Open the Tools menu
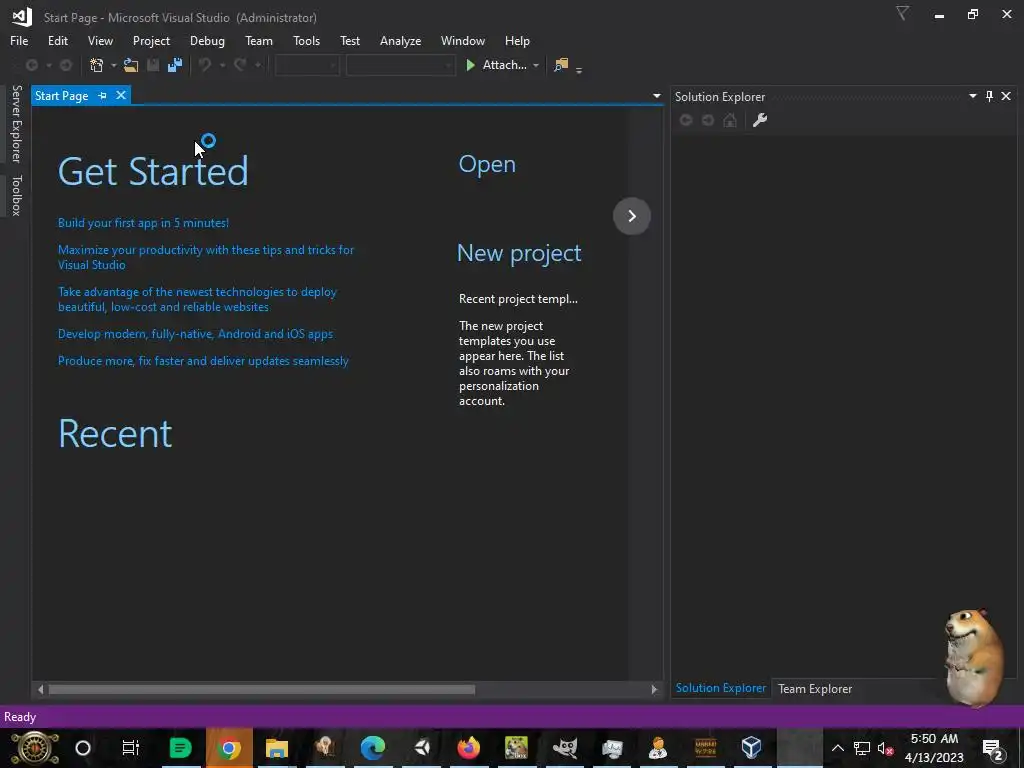1024x768 pixels. pyautogui.click(x=306, y=40)
